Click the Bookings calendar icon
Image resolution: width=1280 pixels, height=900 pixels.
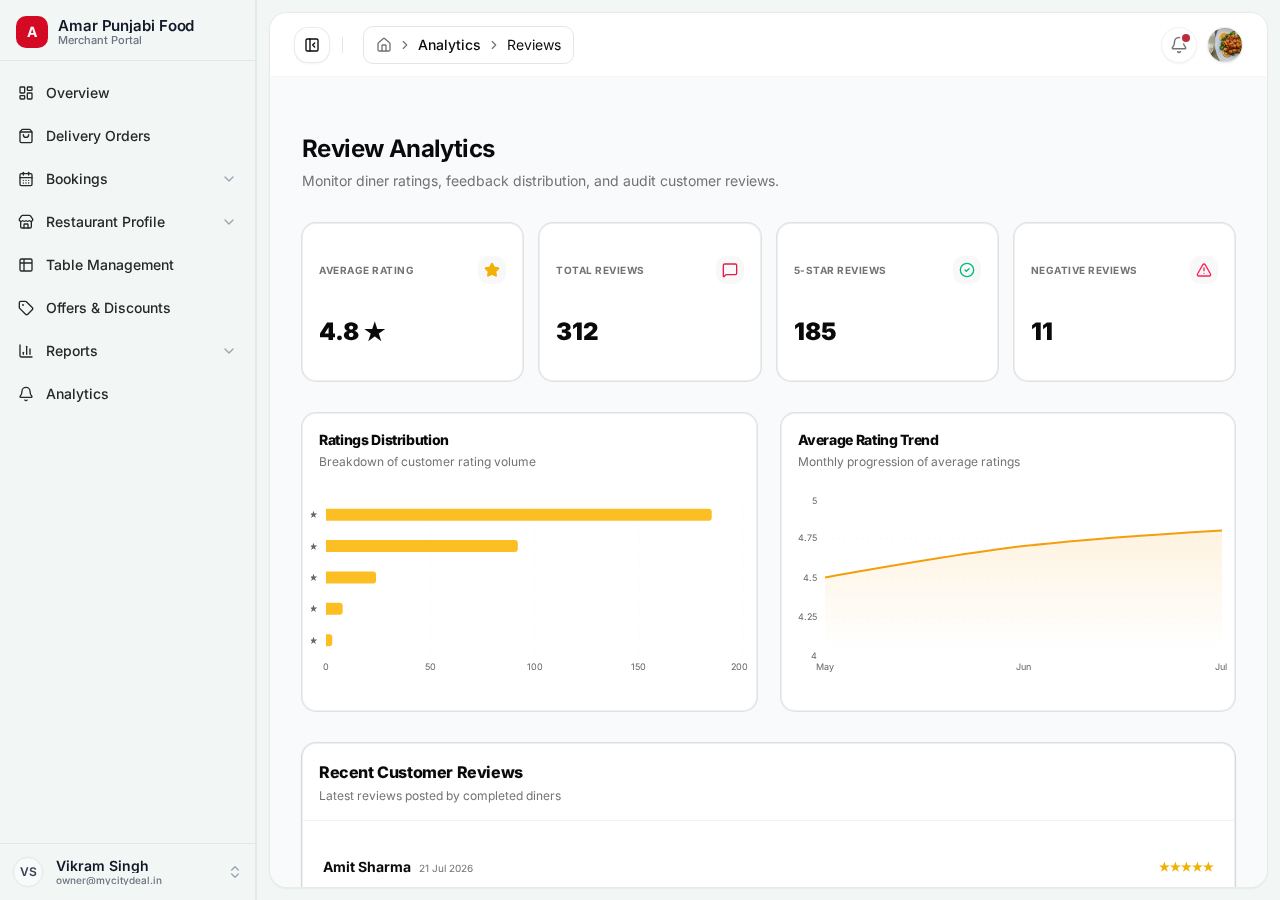click(x=26, y=179)
